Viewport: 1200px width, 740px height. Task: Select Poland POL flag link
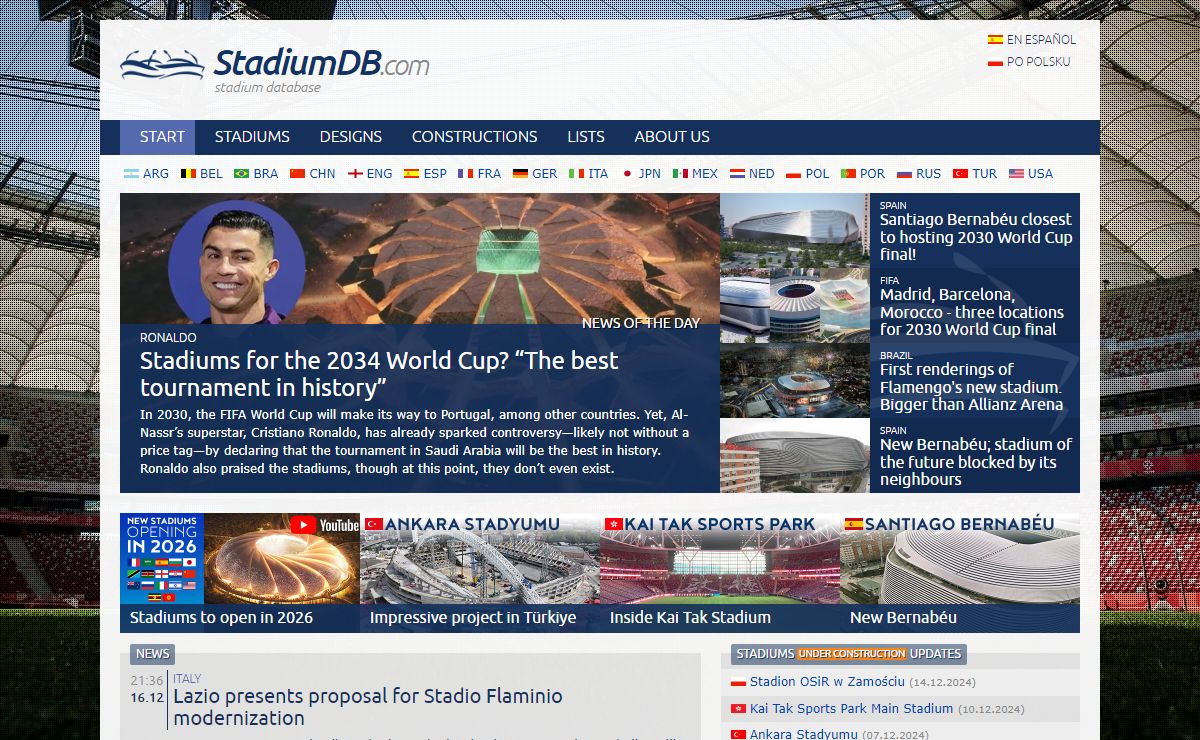[x=808, y=174]
